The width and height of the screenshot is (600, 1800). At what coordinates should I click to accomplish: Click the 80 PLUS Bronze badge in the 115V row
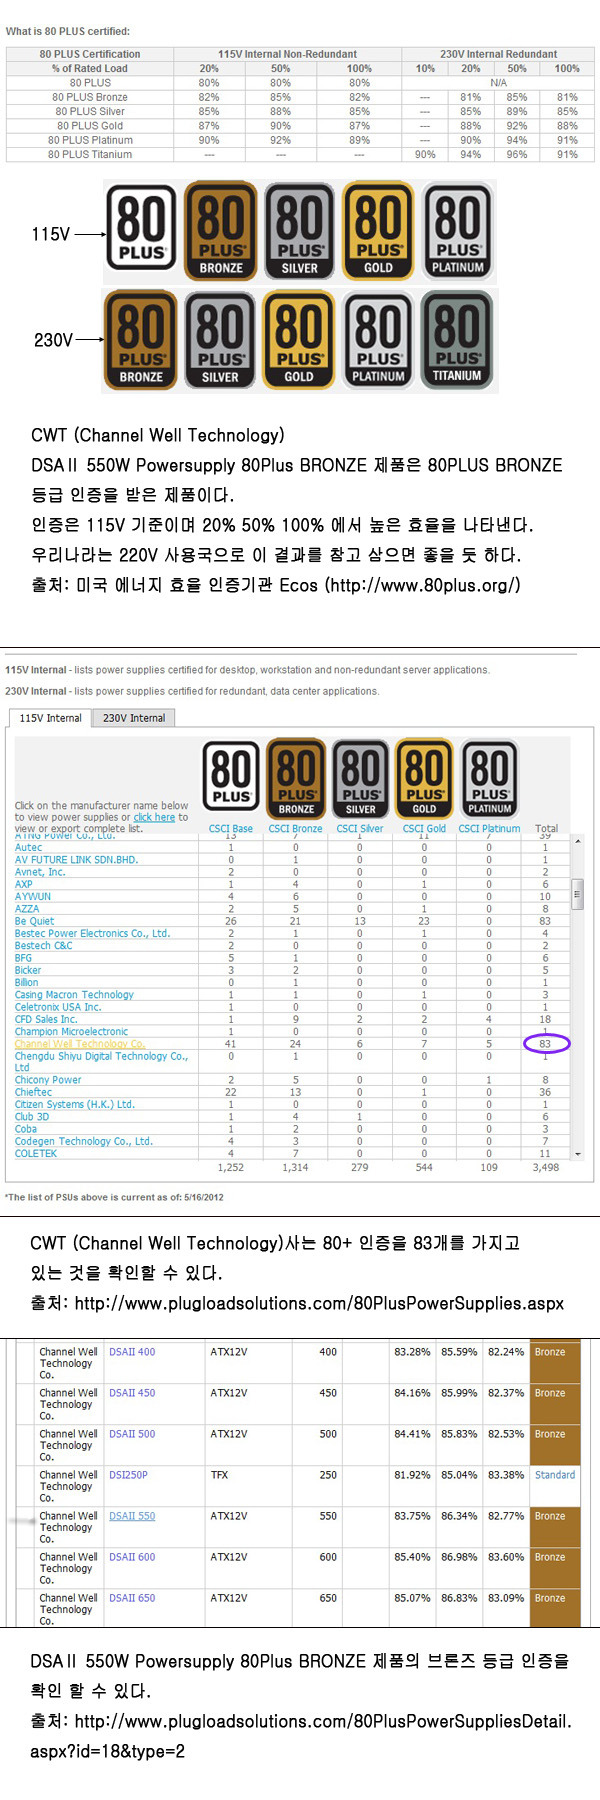[220, 231]
